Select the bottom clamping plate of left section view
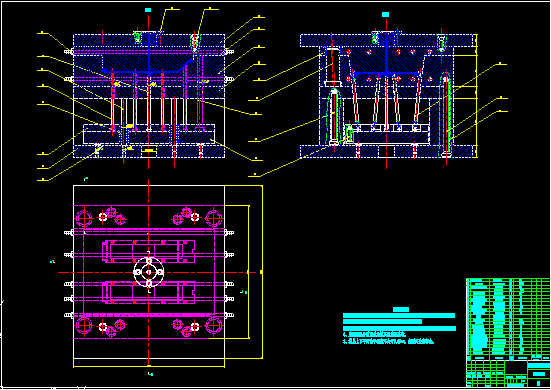 (149, 151)
